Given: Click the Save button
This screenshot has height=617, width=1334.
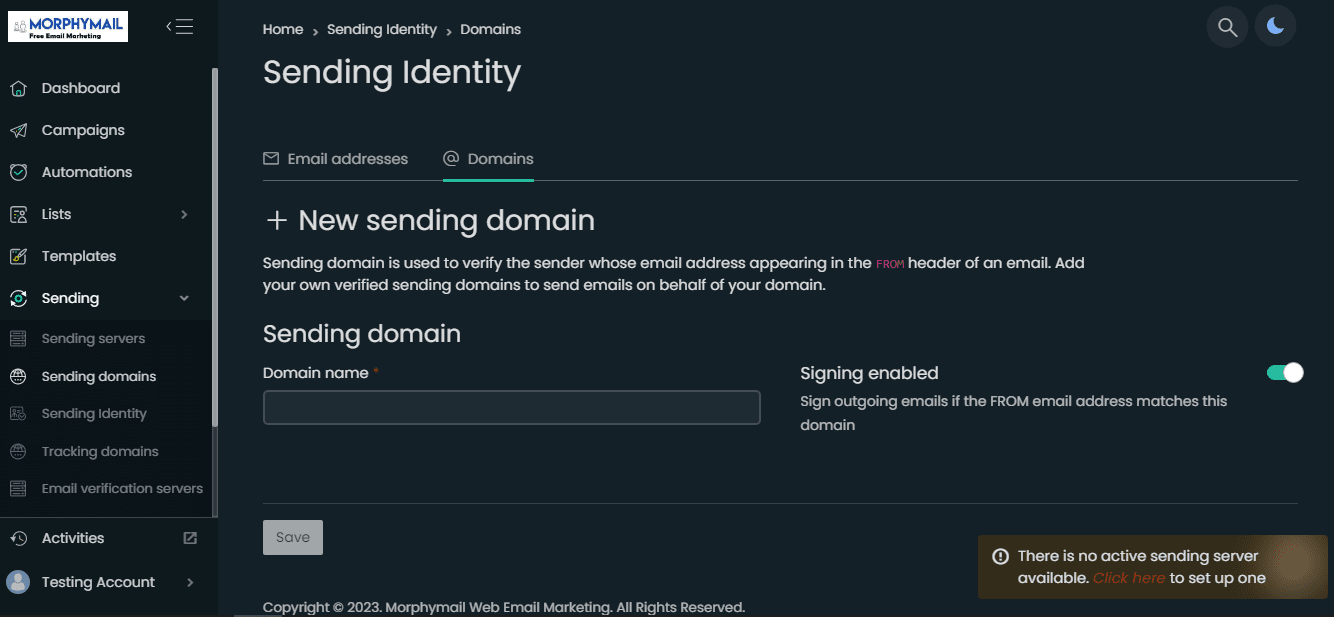Looking at the screenshot, I should click(293, 537).
